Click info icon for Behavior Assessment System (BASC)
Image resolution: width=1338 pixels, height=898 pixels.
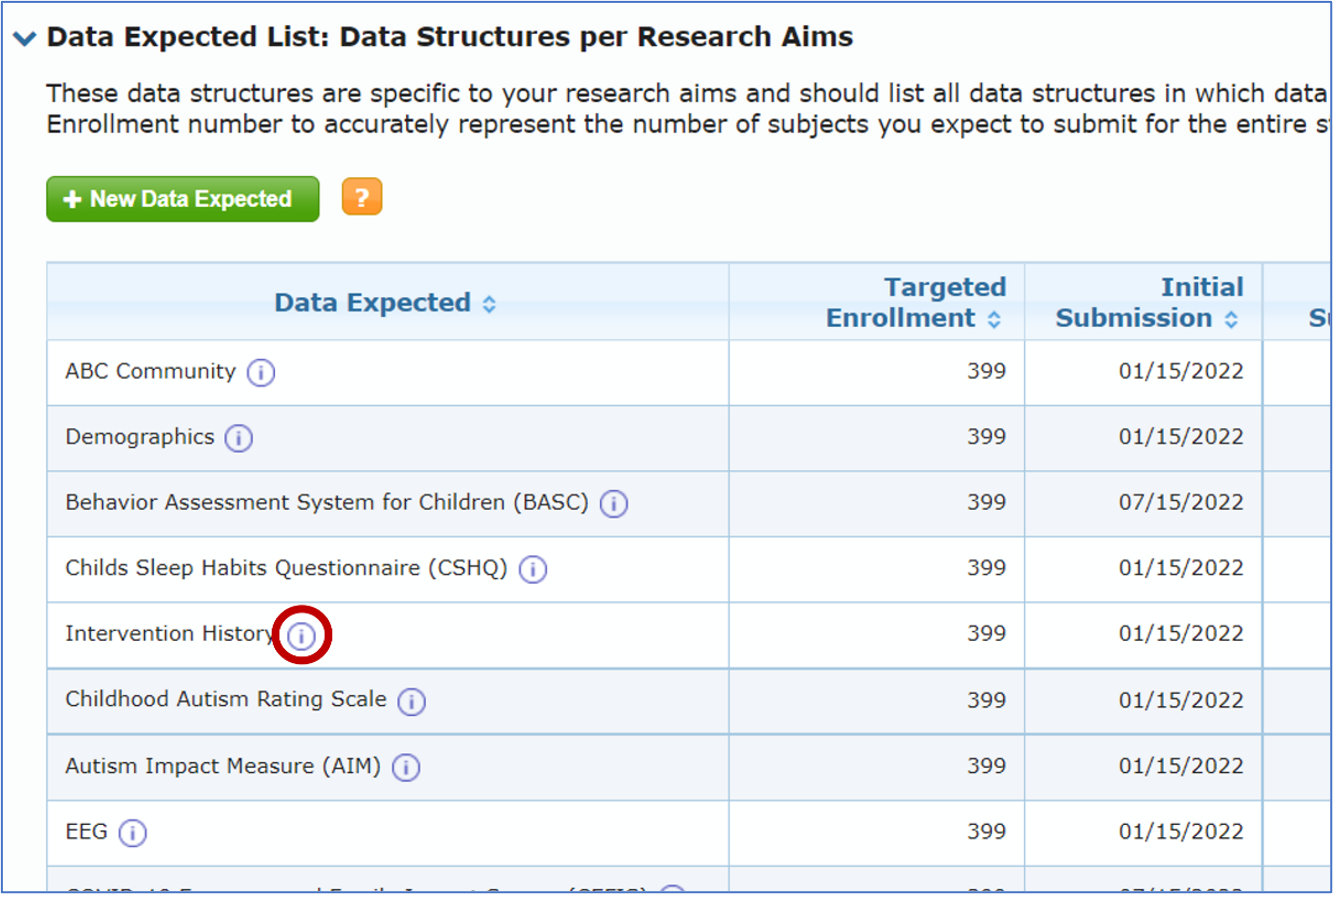[613, 504]
